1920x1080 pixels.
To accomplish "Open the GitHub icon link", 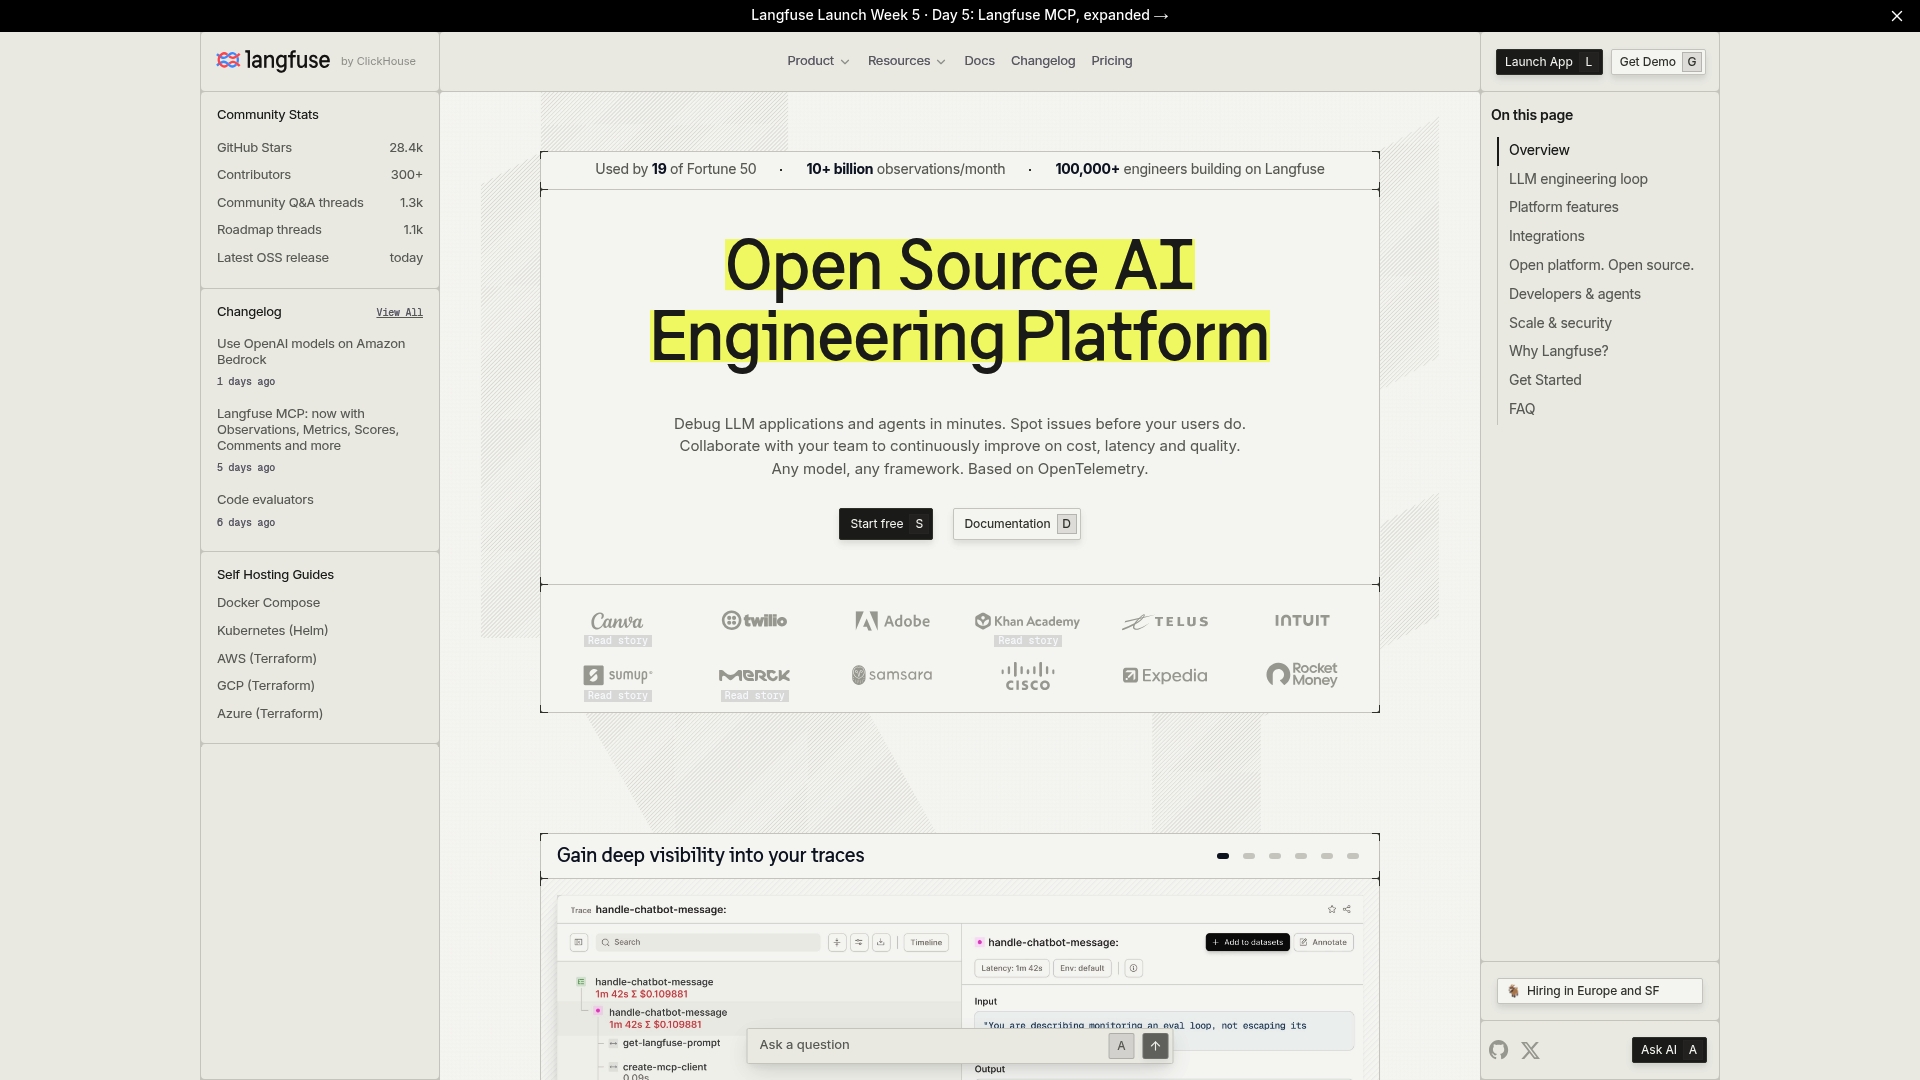I will click(1498, 1050).
